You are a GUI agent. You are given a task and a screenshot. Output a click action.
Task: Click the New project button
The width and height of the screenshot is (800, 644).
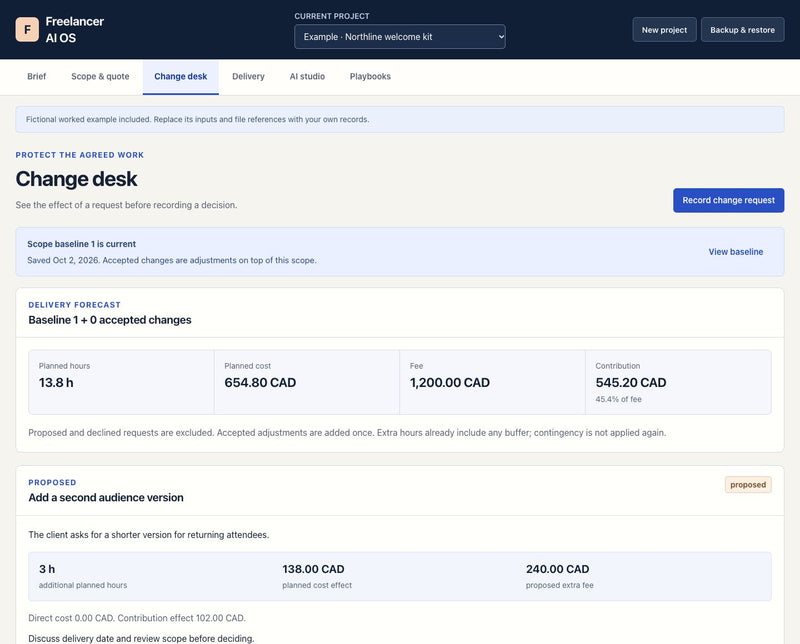click(664, 30)
